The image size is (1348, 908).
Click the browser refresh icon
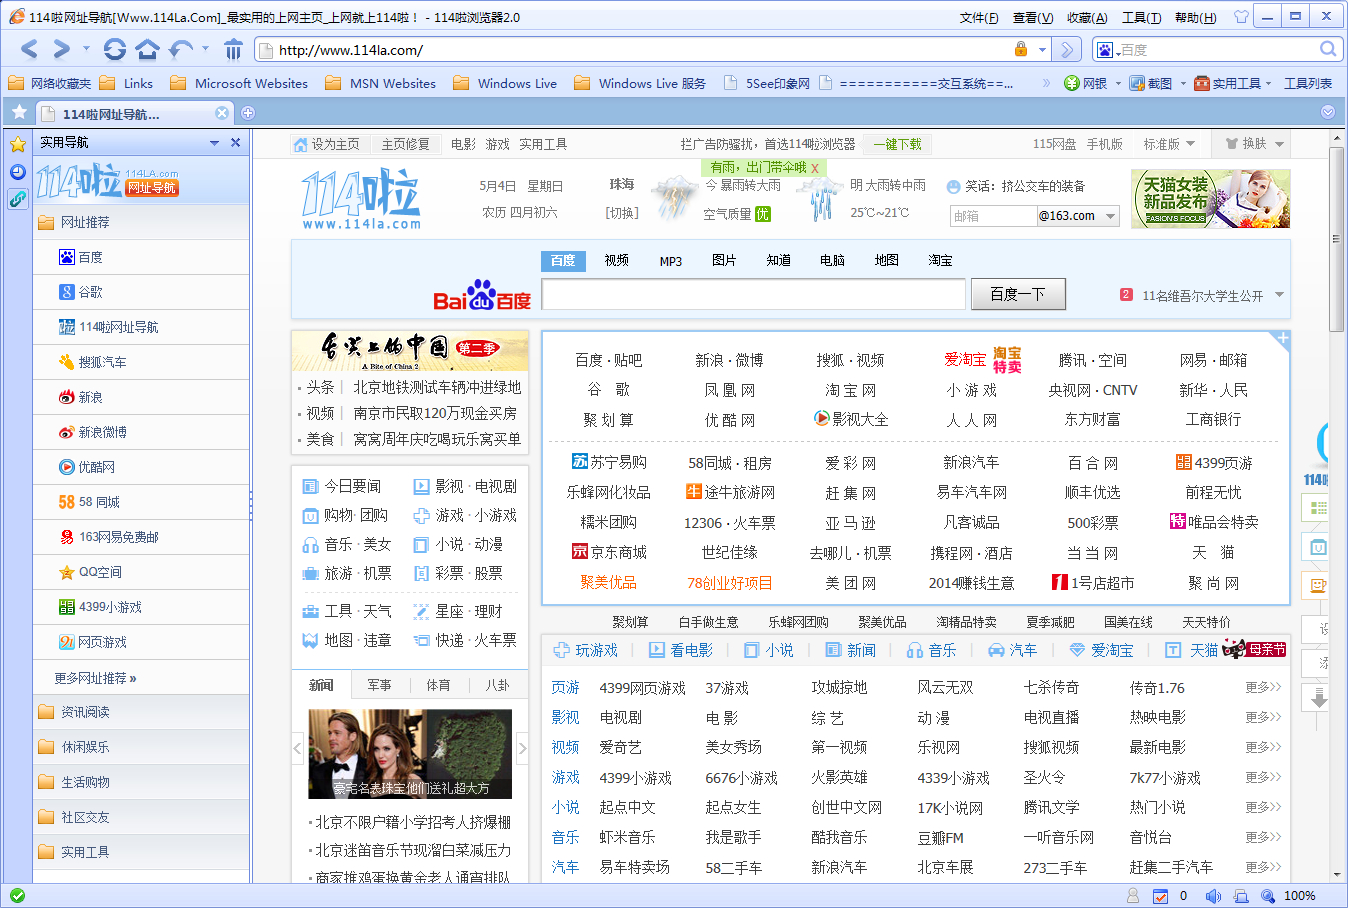(x=113, y=47)
